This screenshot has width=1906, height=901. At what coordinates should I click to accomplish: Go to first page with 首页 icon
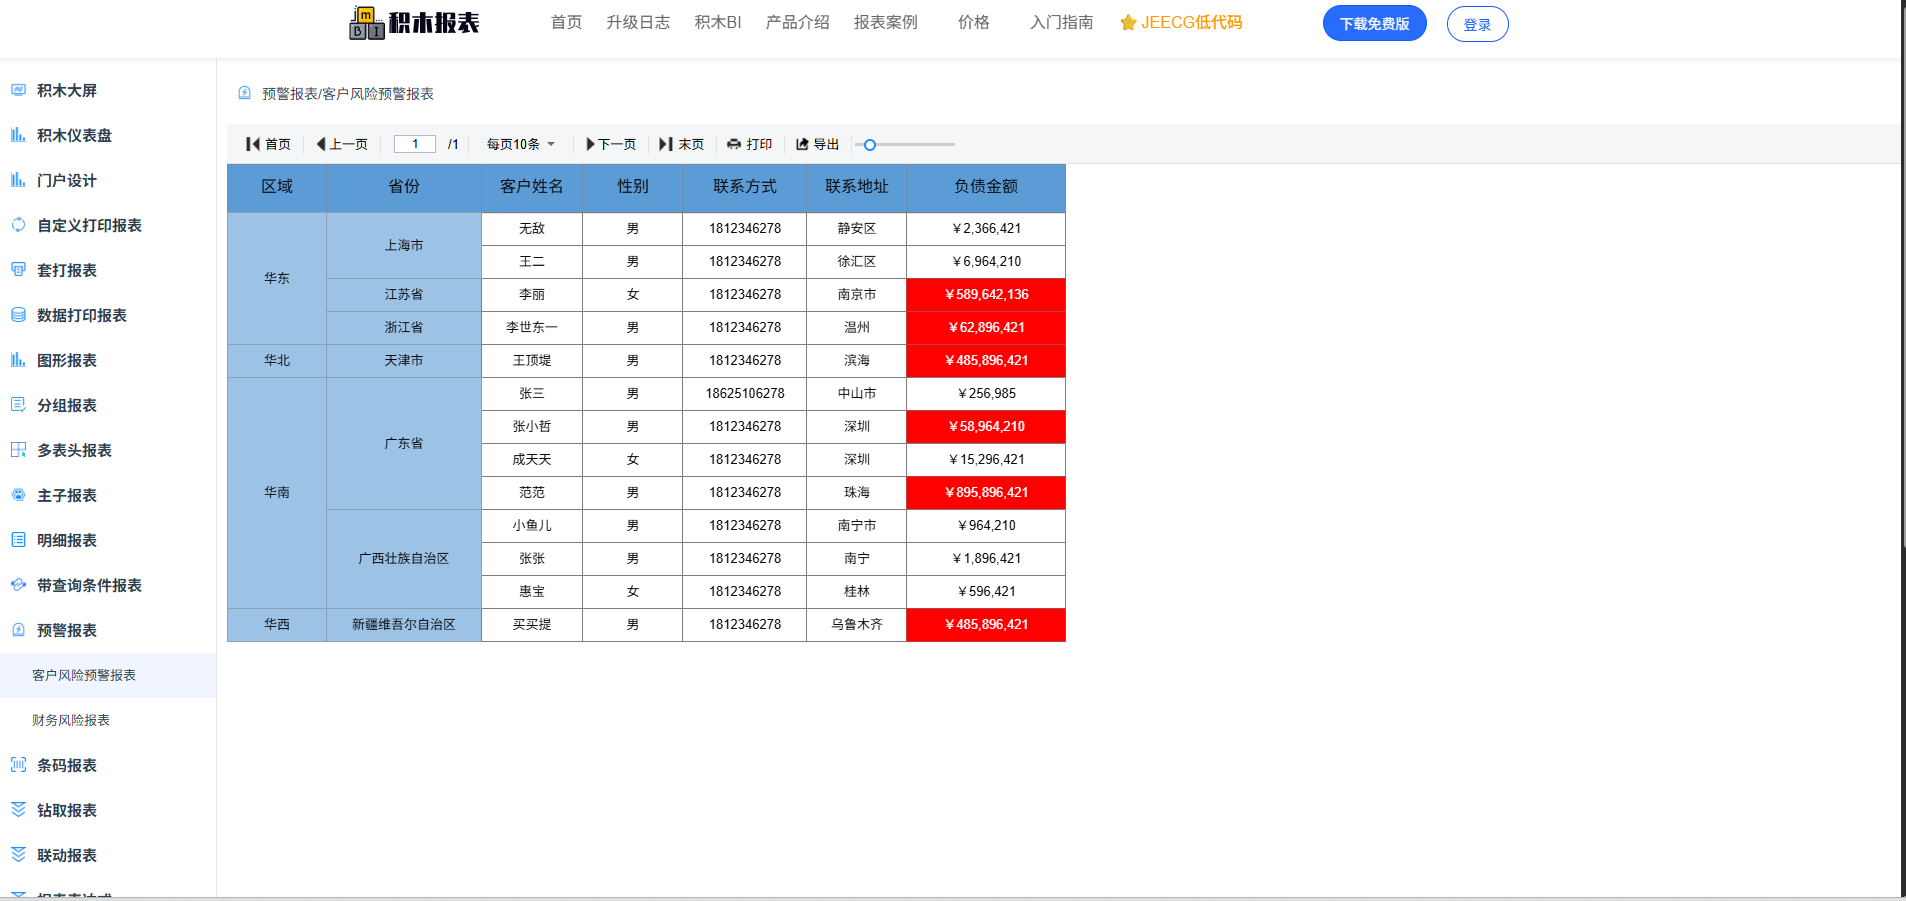coord(253,144)
